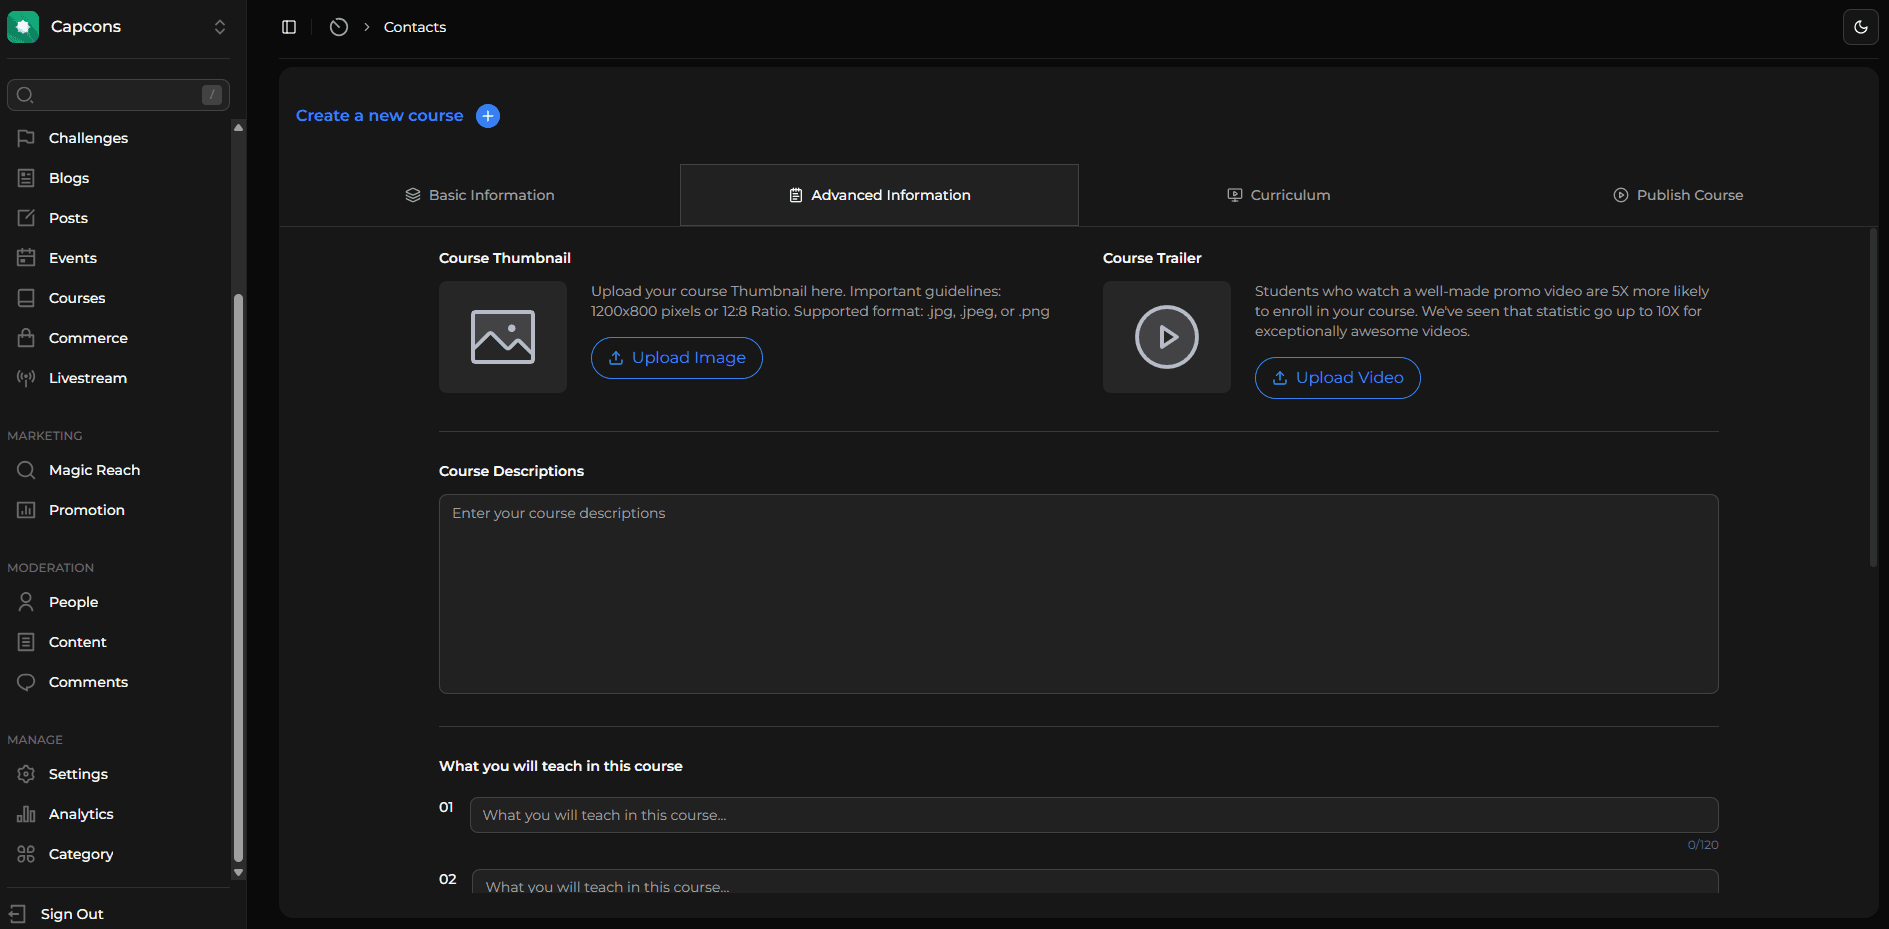Click into the course descriptions text area
Image resolution: width=1889 pixels, height=929 pixels.
[1079, 594]
